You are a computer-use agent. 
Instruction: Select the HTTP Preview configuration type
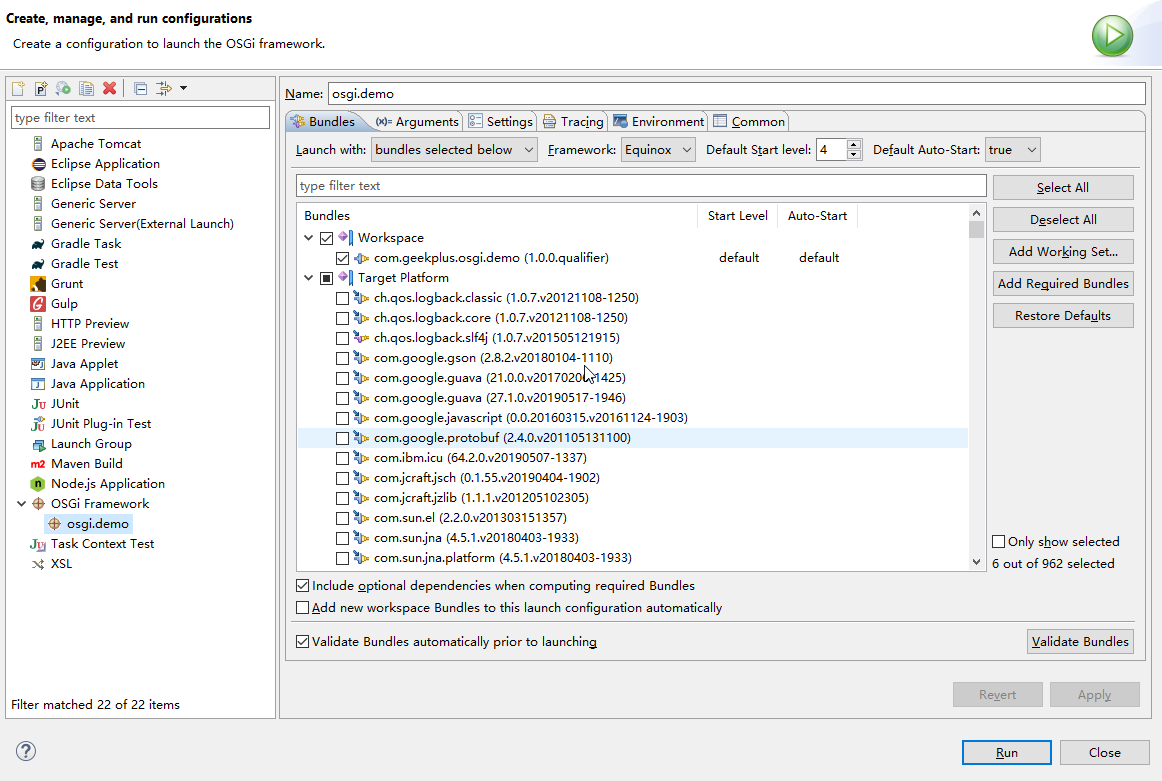point(90,324)
